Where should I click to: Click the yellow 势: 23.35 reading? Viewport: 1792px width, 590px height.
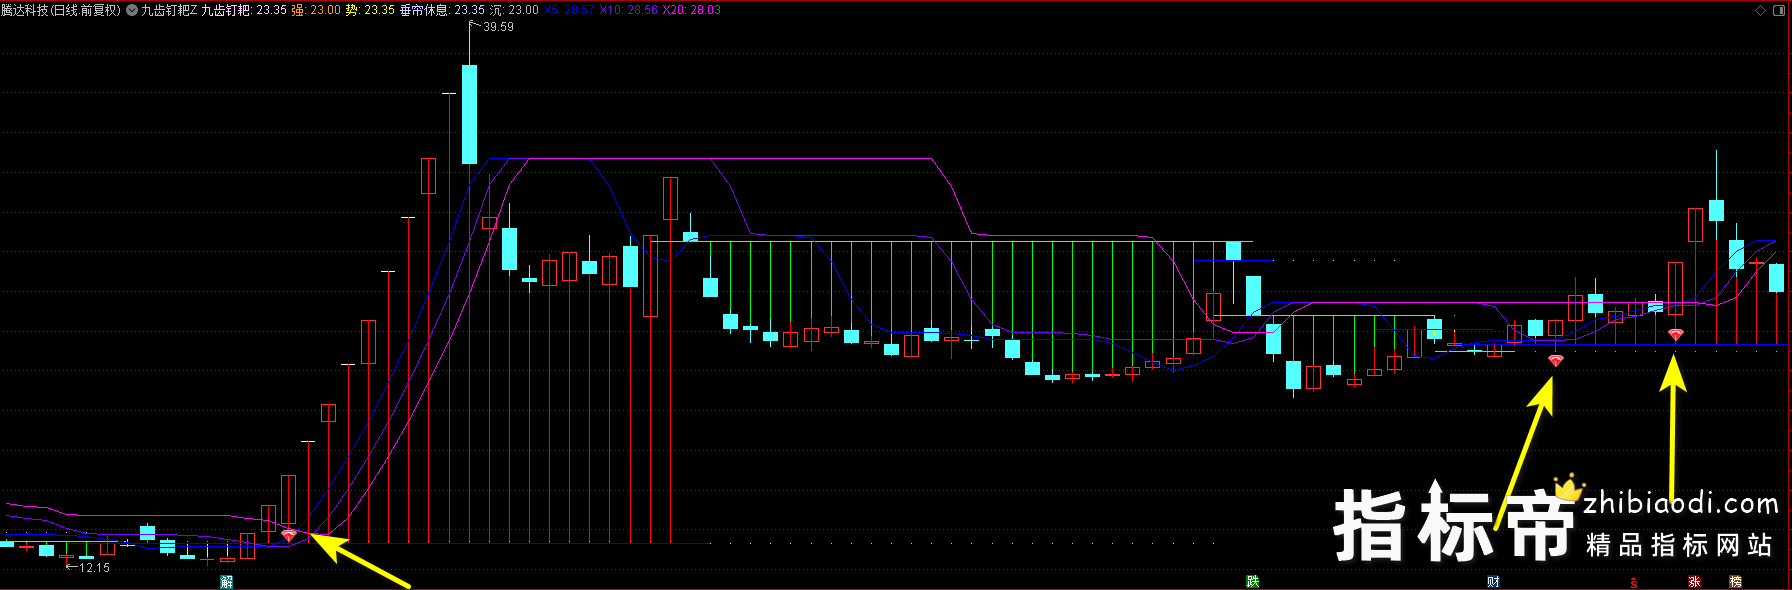pyautogui.click(x=370, y=10)
